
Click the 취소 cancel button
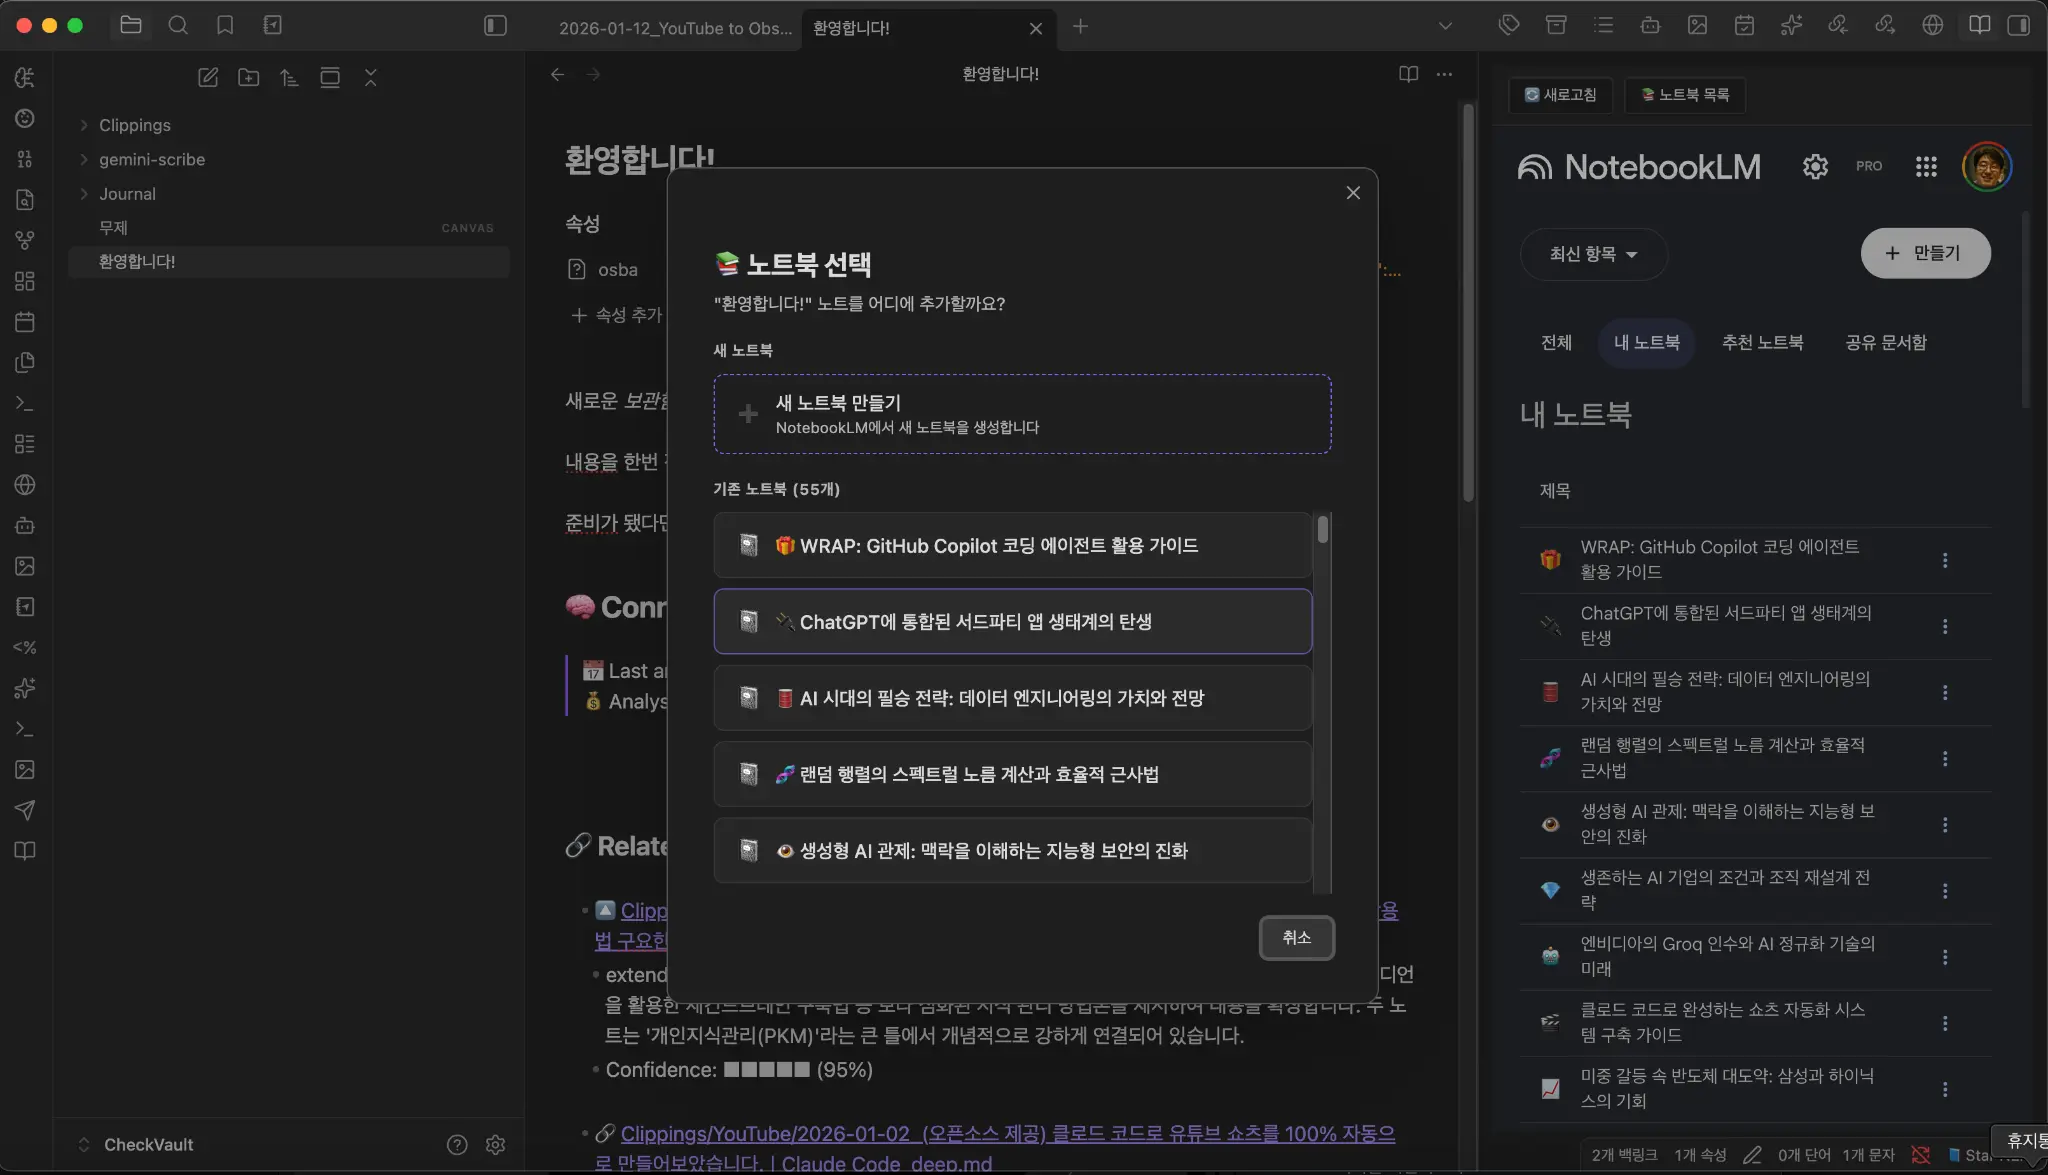pos(1296,938)
